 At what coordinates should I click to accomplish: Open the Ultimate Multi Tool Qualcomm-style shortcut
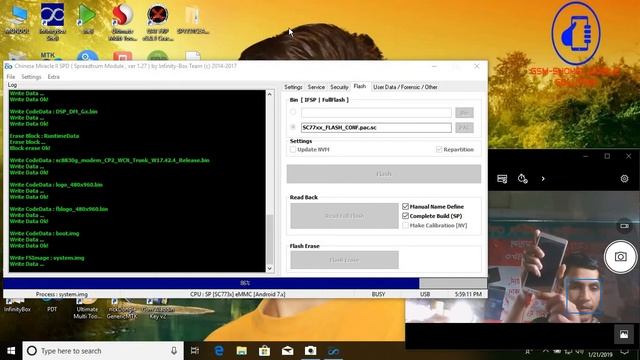pyautogui.click(x=122, y=22)
